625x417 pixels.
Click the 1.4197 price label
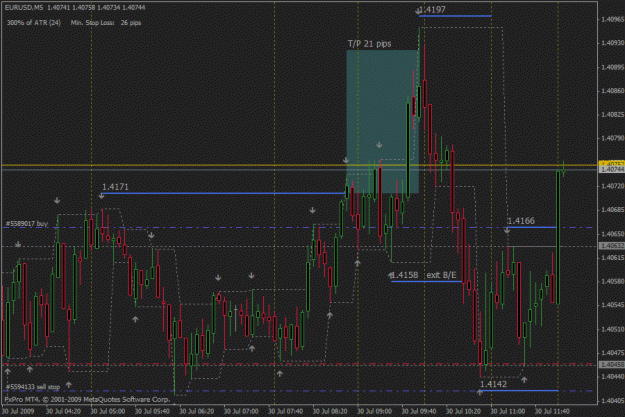pyautogui.click(x=432, y=9)
